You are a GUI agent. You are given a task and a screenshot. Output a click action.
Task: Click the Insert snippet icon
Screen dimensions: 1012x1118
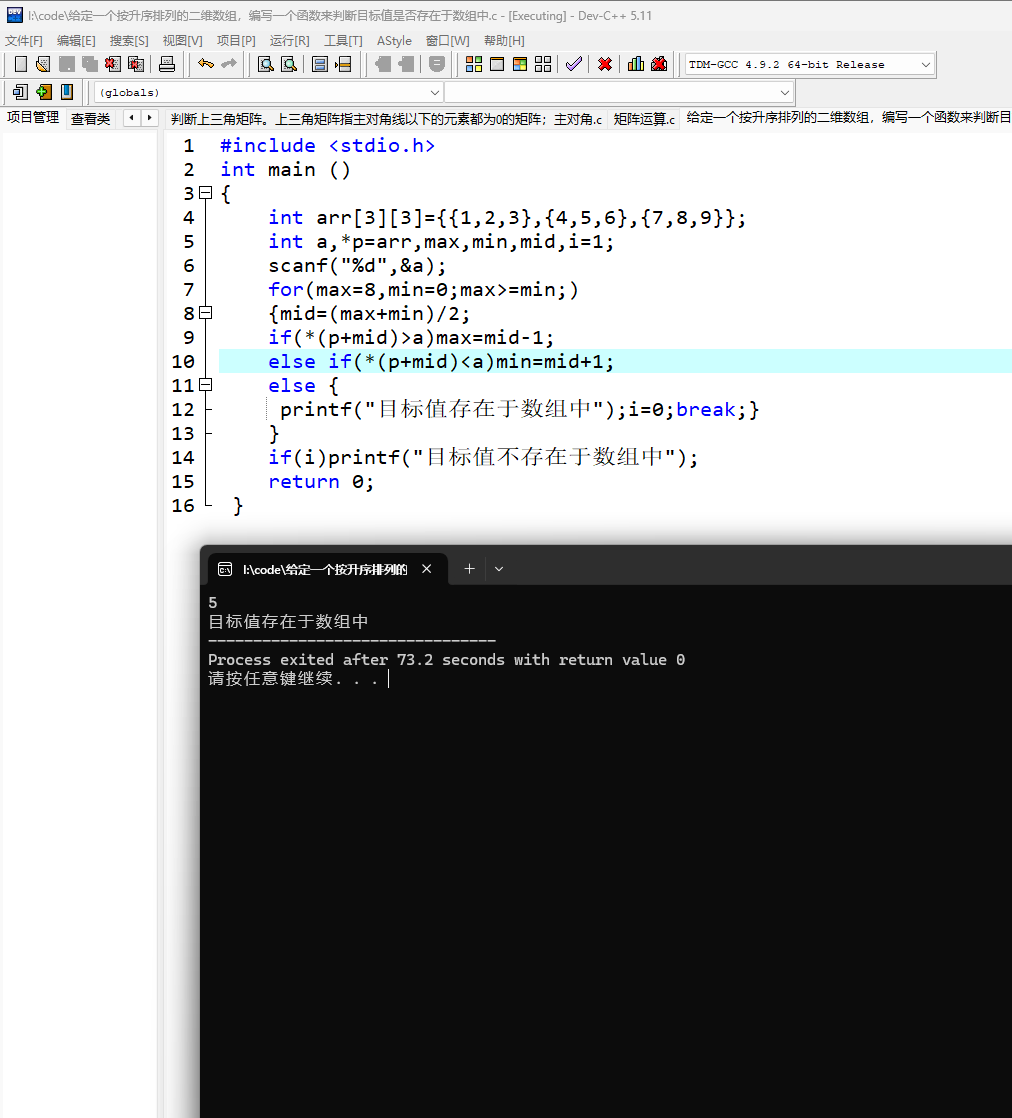tap(20, 92)
